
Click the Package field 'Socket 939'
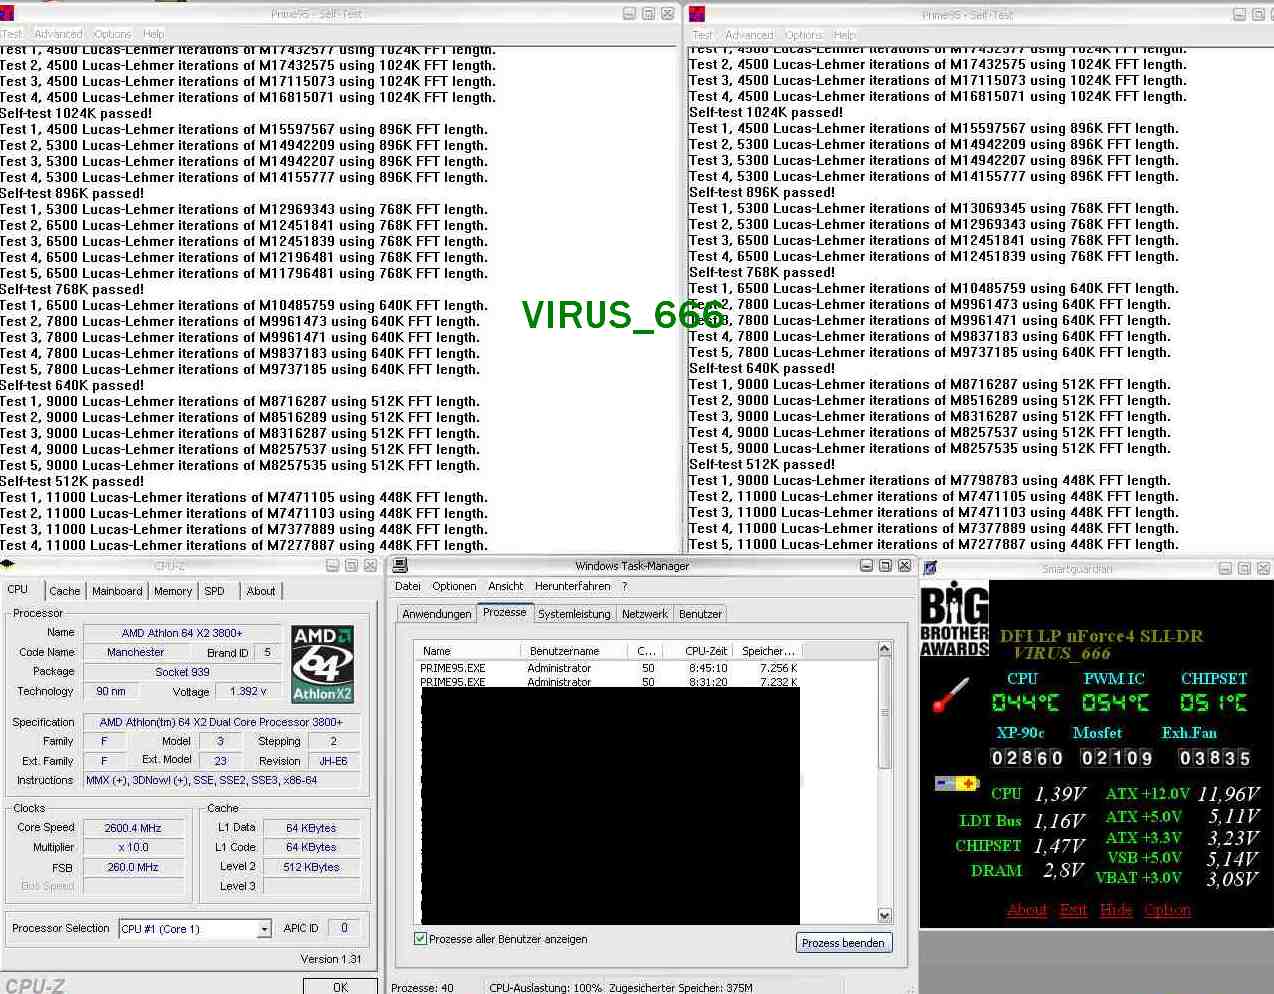pos(183,672)
